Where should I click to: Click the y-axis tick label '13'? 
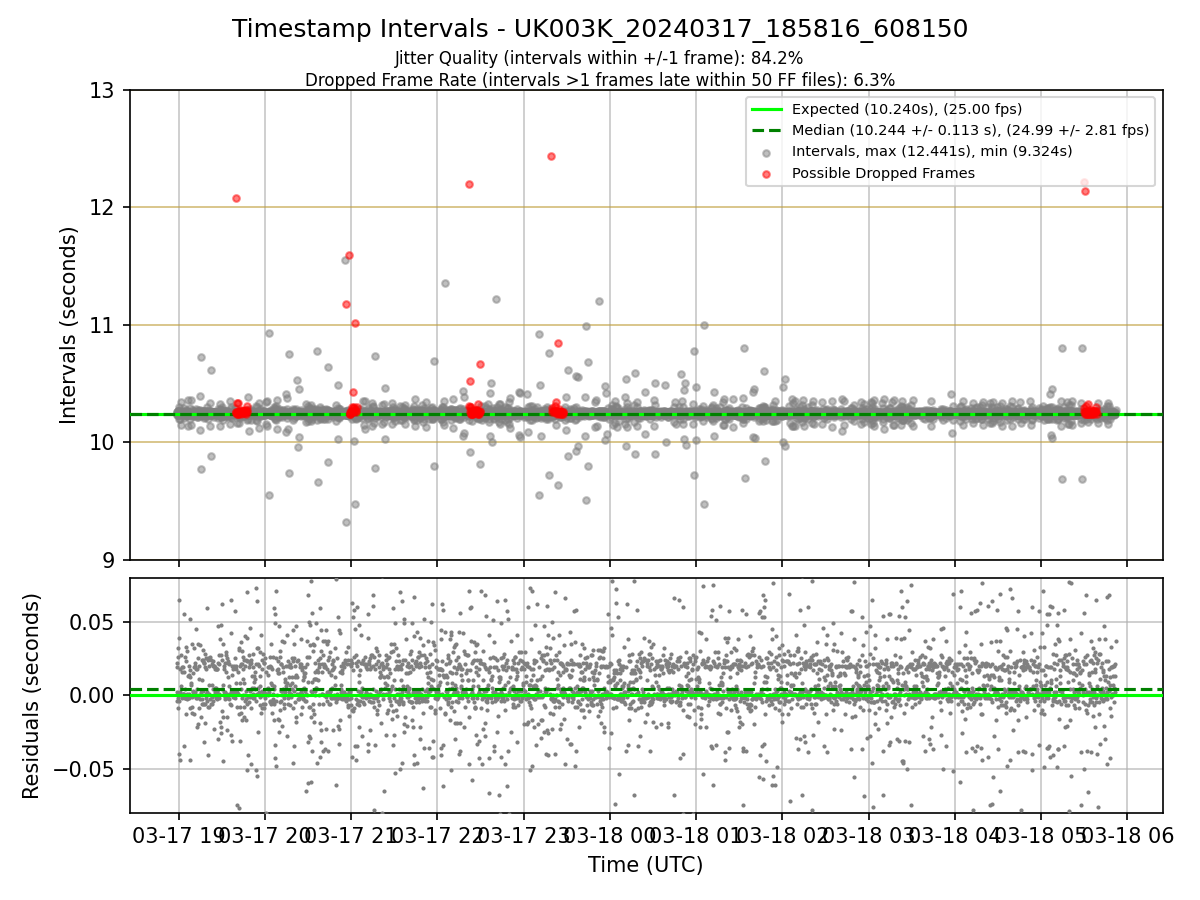click(x=104, y=91)
